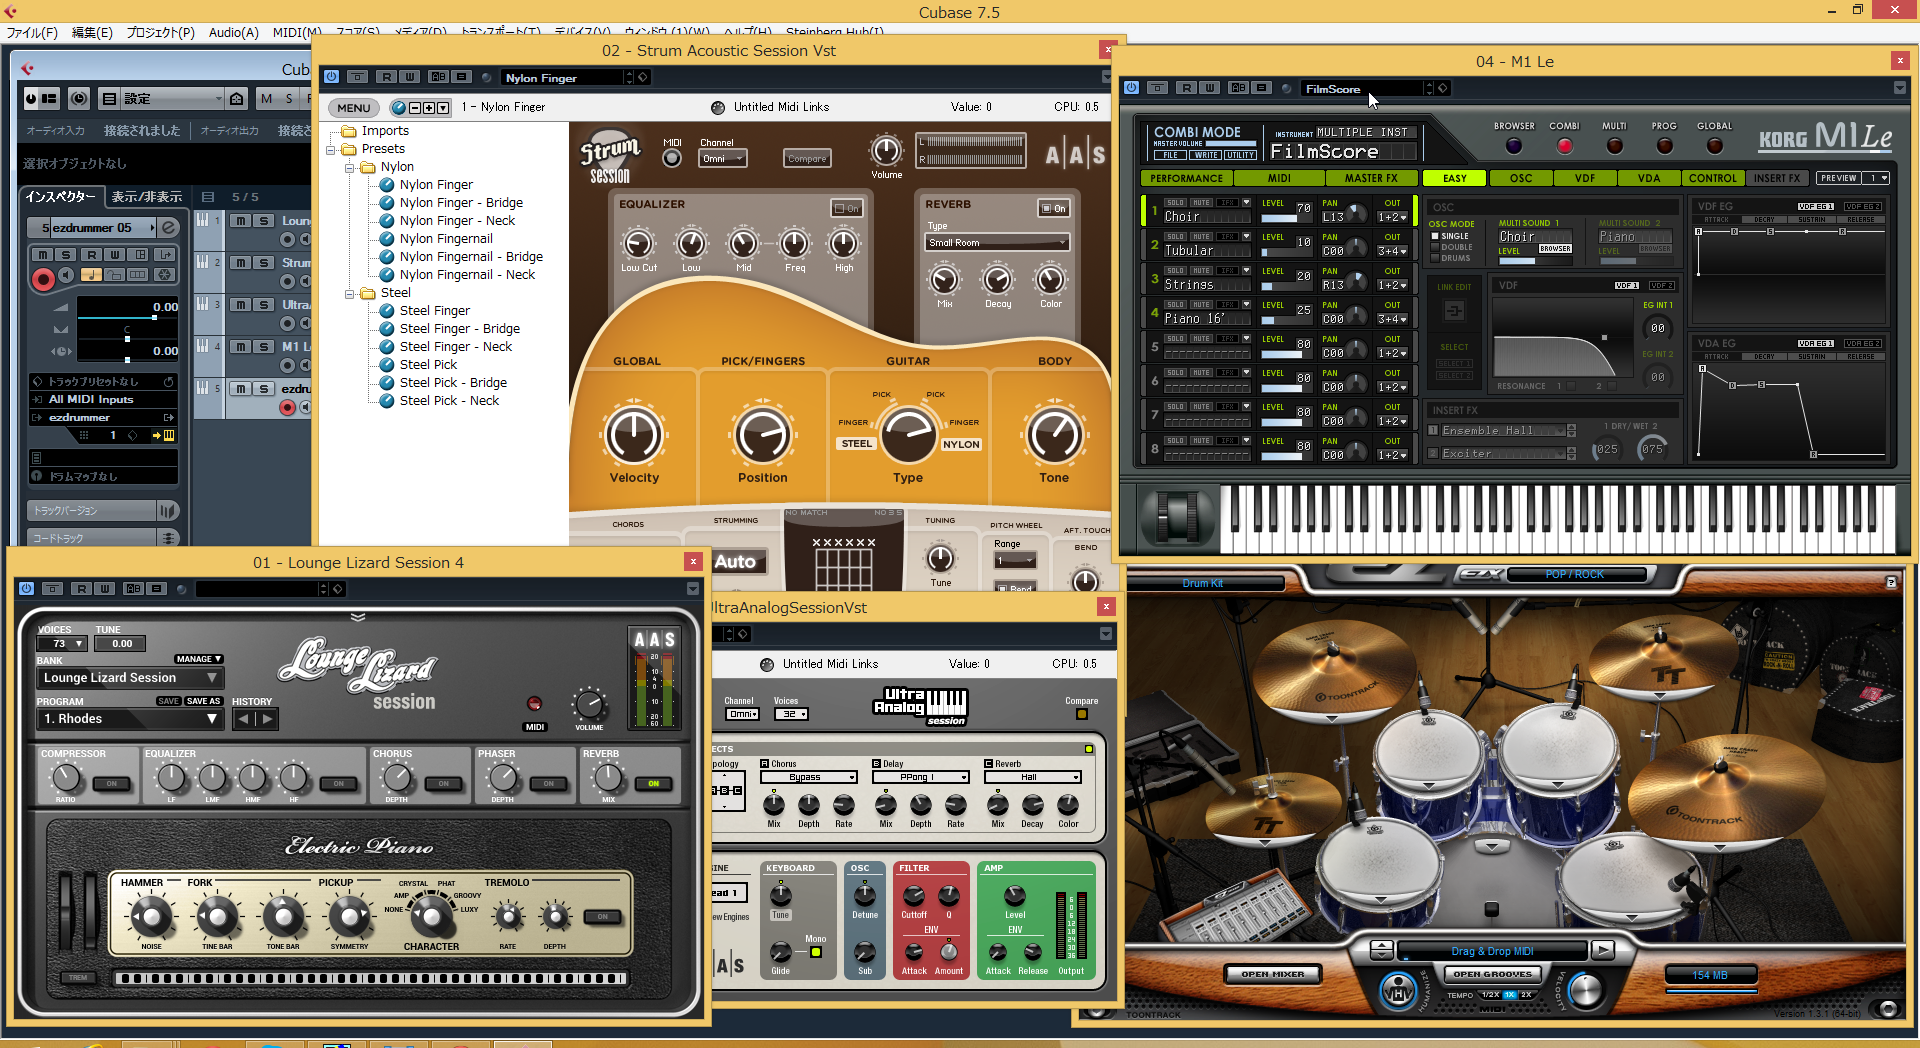The image size is (1920, 1048).
Task: Toggle Lounge Lizard Phaser ON switch
Action: click(548, 783)
